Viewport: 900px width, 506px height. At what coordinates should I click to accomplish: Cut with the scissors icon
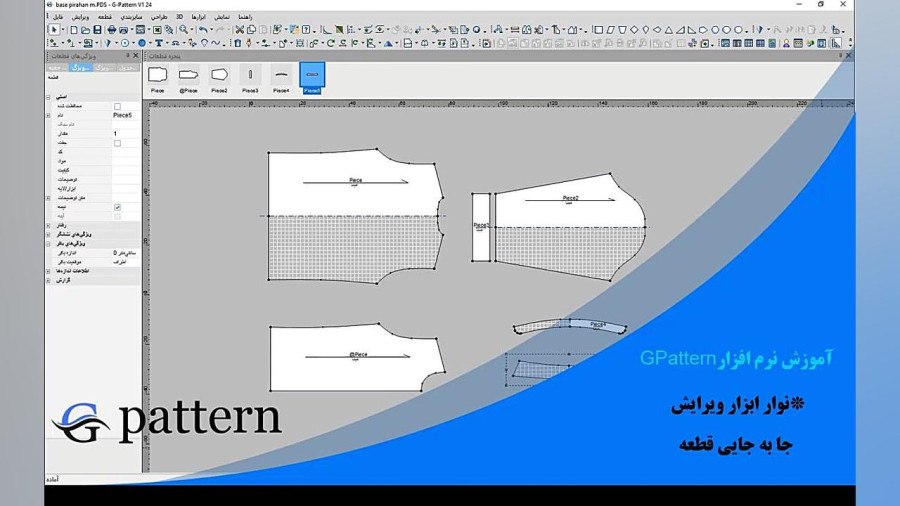(240, 30)
